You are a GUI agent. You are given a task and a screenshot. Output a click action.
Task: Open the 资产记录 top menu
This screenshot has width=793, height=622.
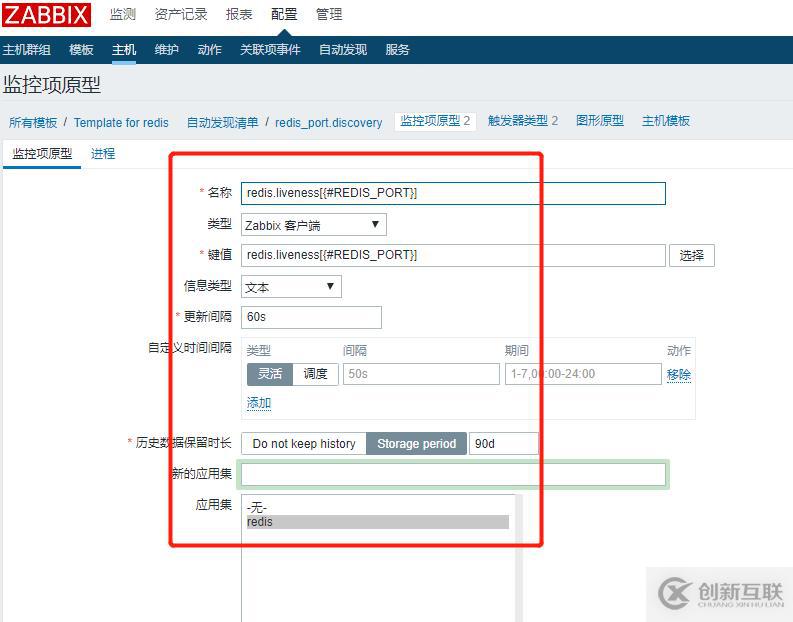tap(181, 14)
